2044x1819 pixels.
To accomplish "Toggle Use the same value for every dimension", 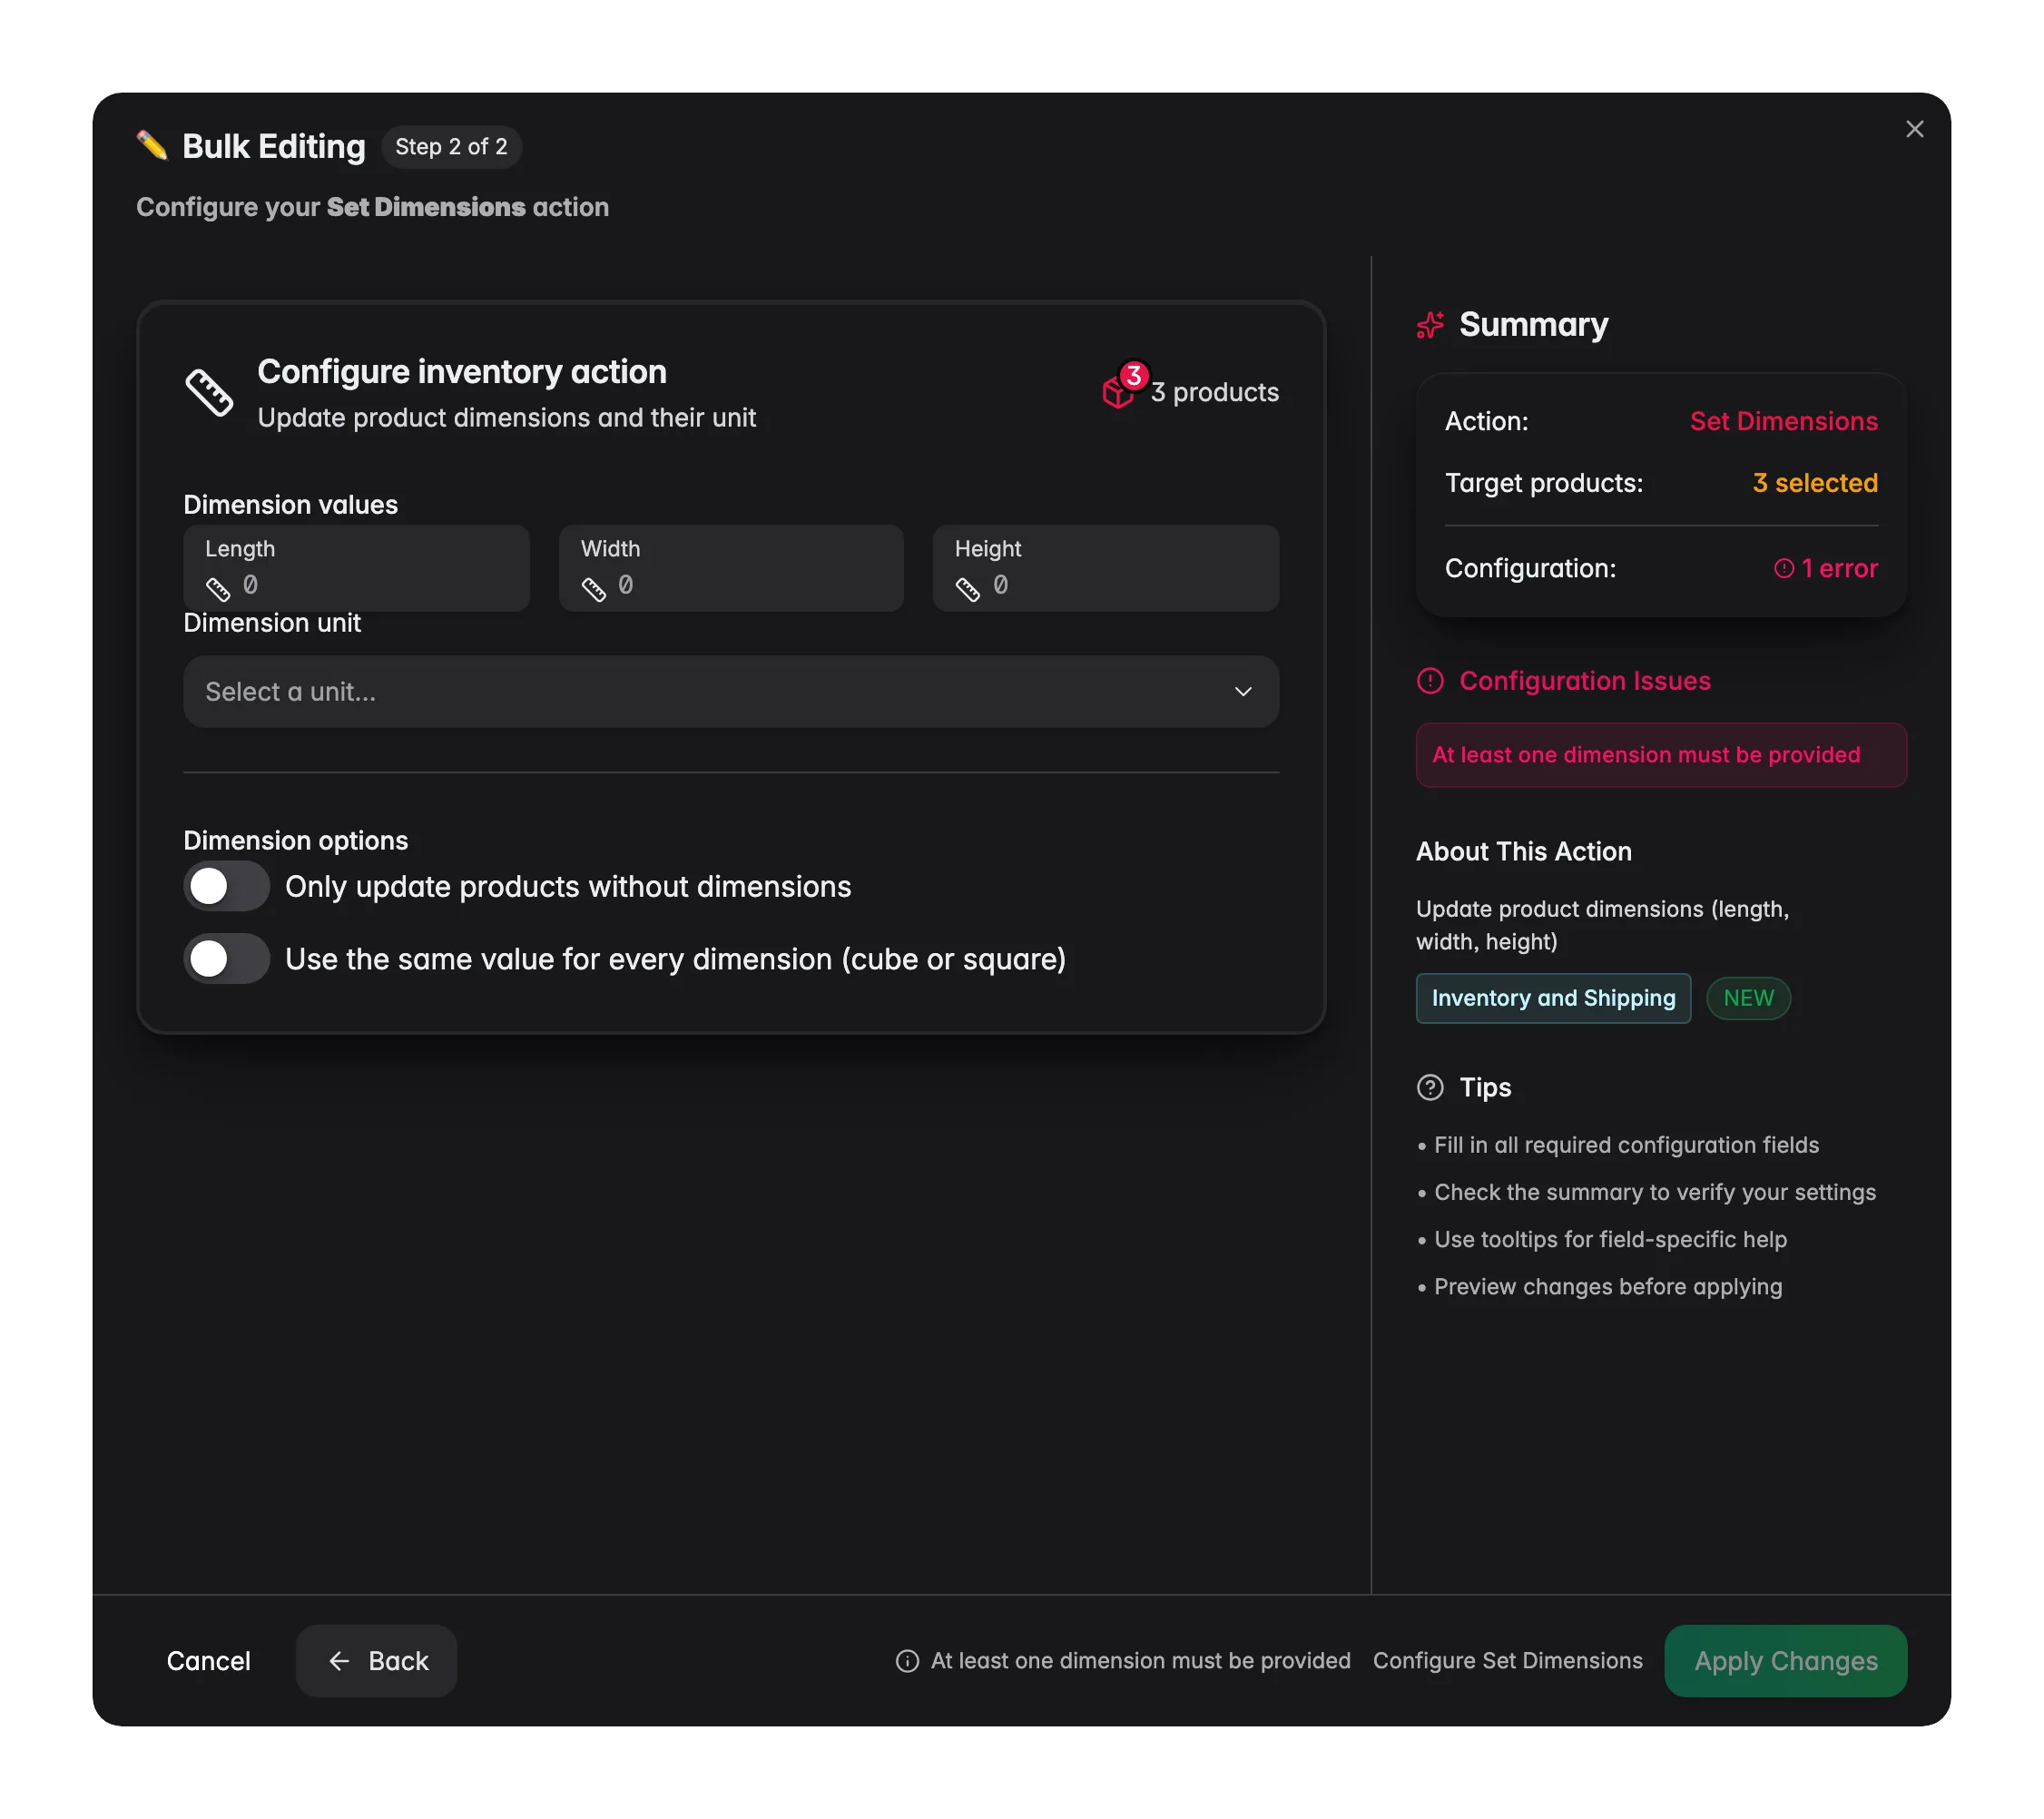I will [226, 959].
